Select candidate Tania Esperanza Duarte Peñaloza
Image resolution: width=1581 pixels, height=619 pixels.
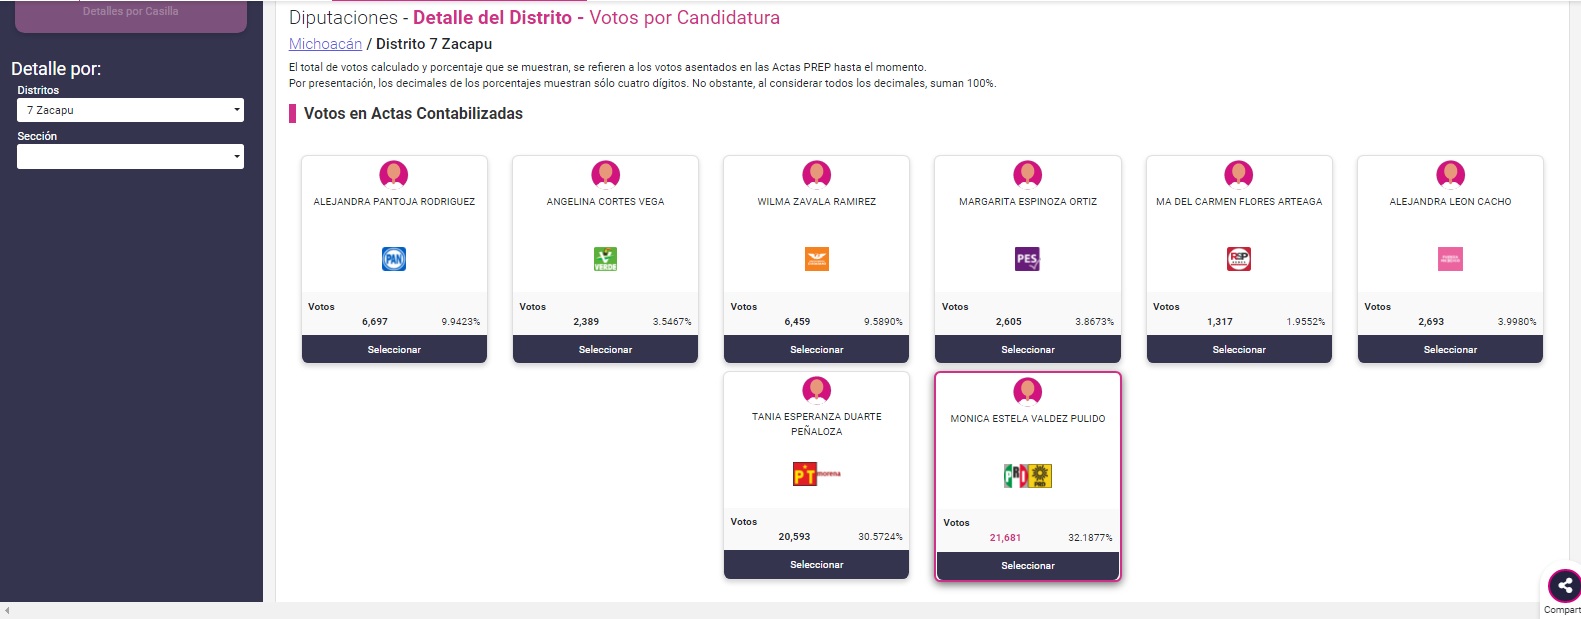tap(817, 564)
